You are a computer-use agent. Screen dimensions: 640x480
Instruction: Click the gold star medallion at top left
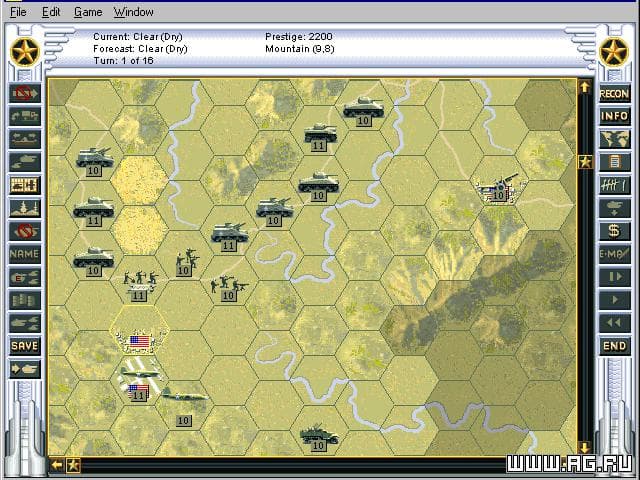[x=24, y=52]
